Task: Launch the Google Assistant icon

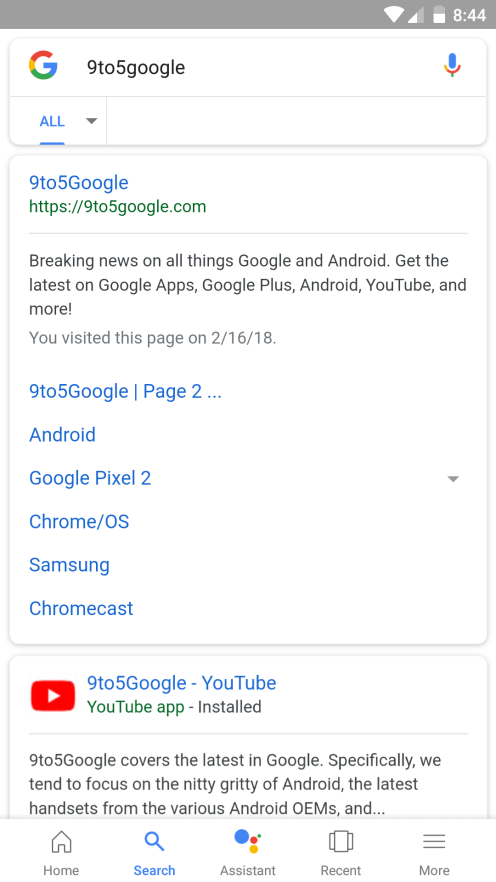Action: [248, 842]
